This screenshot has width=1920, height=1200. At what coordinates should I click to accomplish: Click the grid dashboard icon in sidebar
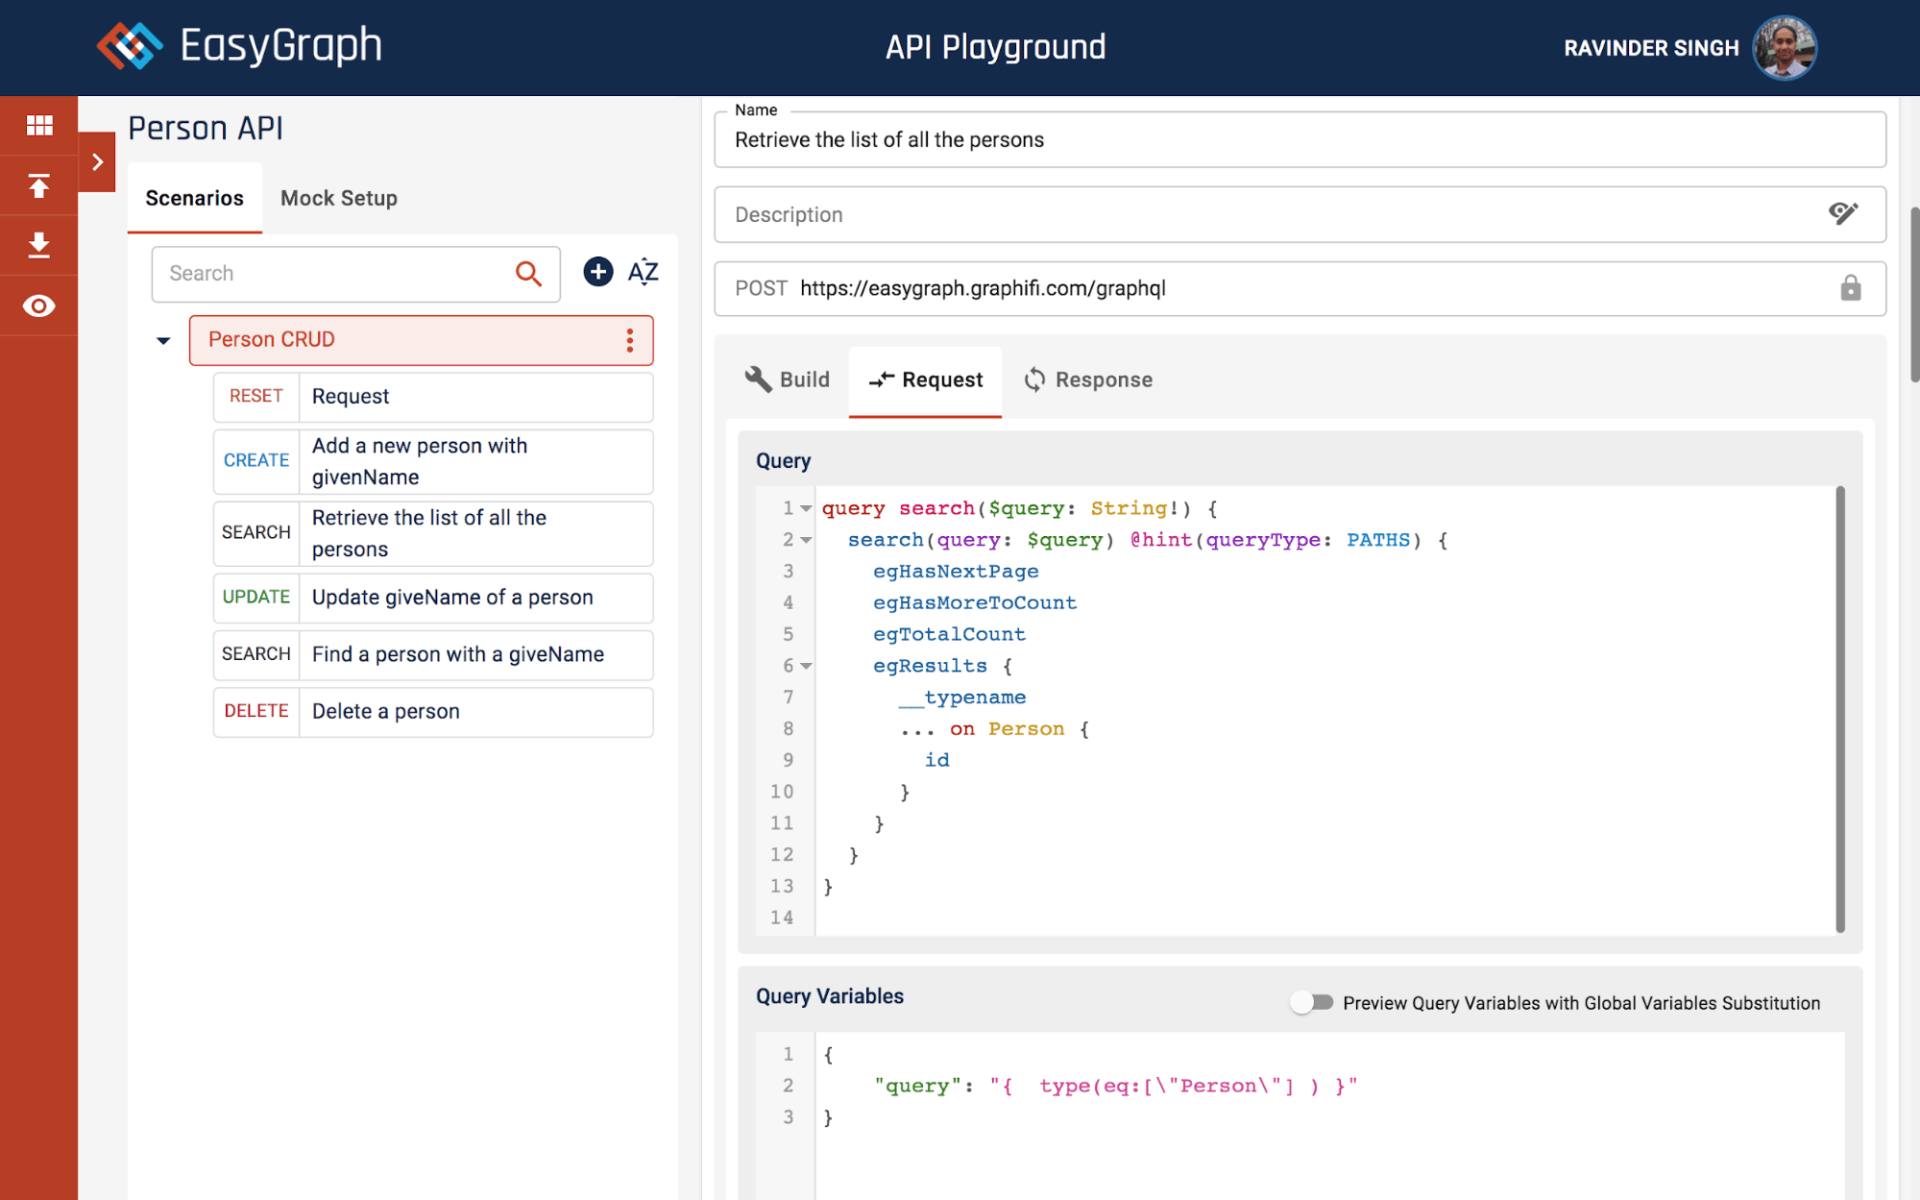(39, 125)
